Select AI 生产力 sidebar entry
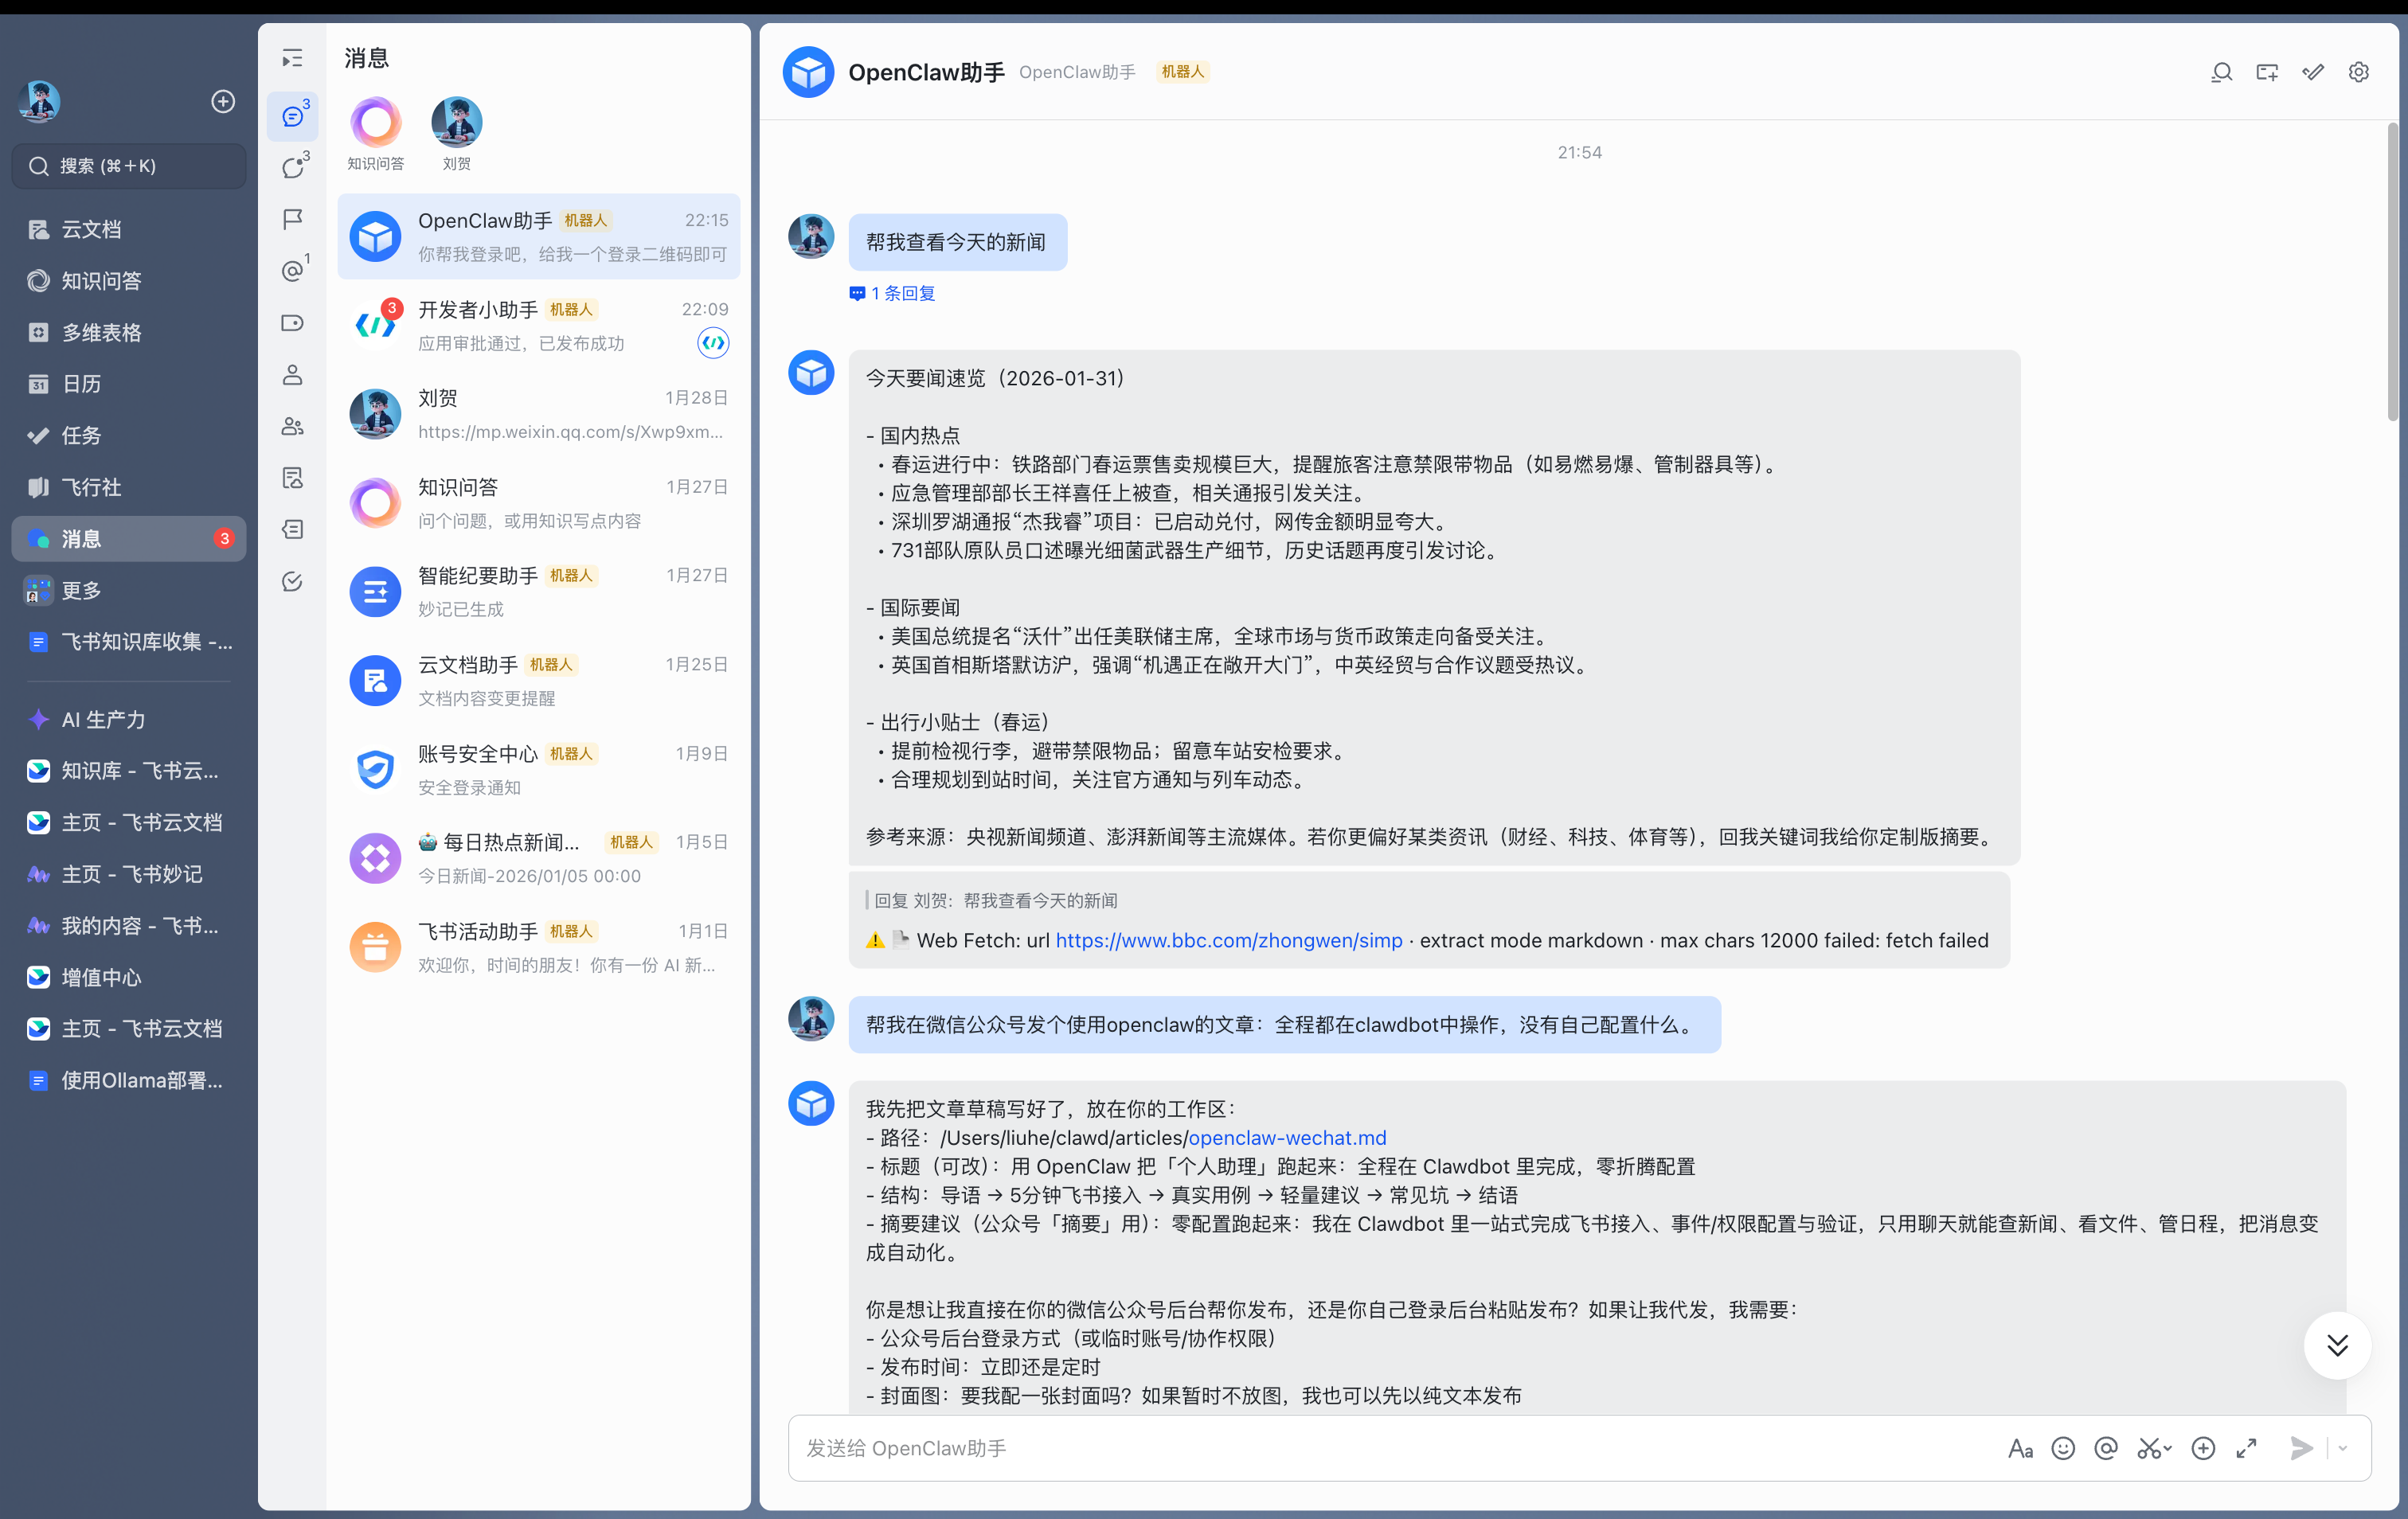2408x1519 pixels. tap(128, 719)
